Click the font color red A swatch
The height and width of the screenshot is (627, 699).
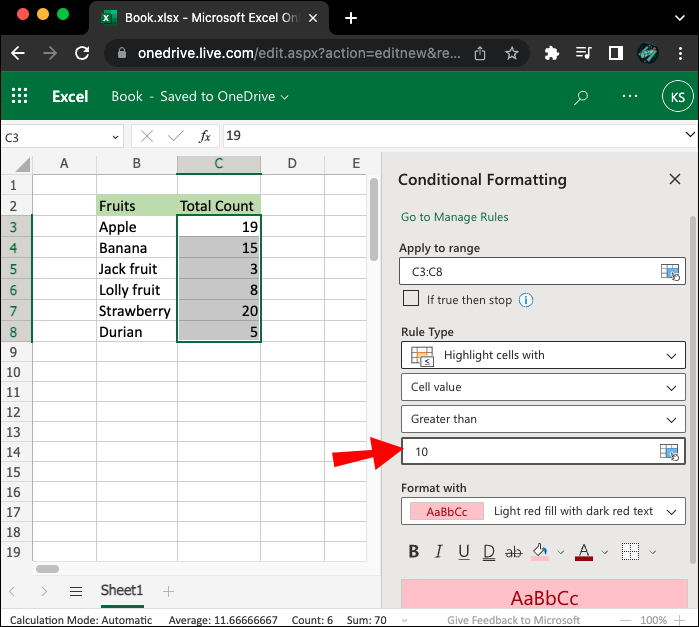[x=584, y=552]
